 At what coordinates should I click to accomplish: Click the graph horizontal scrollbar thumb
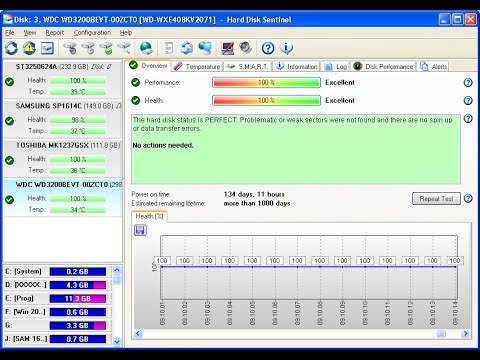tap(441, 333)
